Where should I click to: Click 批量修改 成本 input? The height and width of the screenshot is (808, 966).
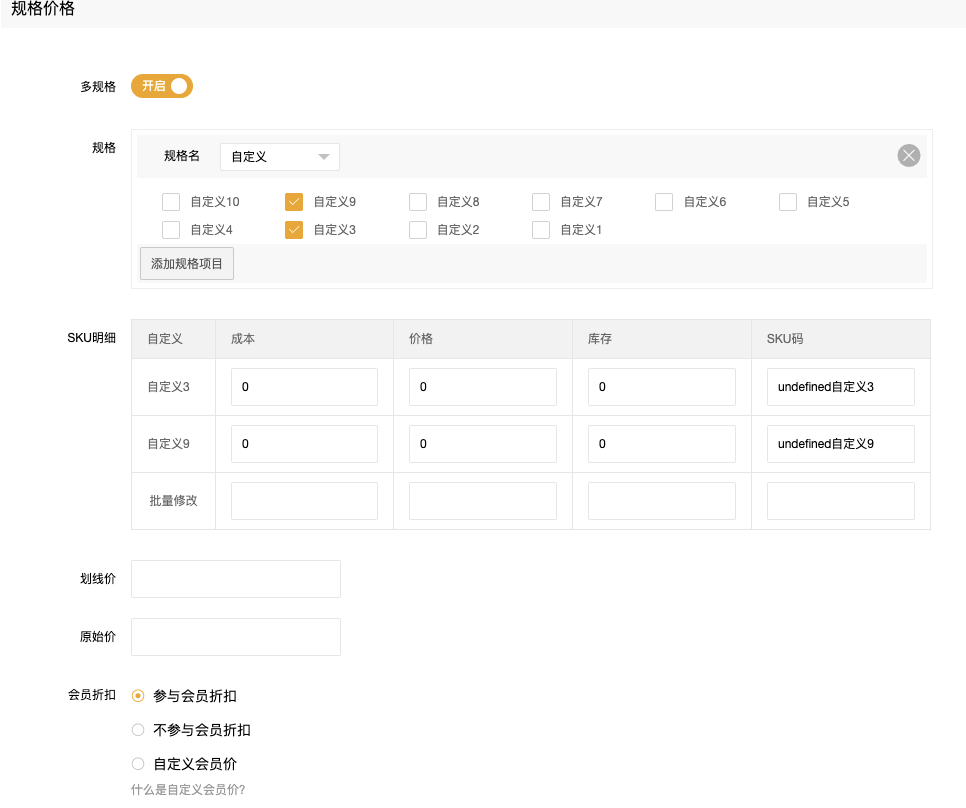tap(304, 501)
